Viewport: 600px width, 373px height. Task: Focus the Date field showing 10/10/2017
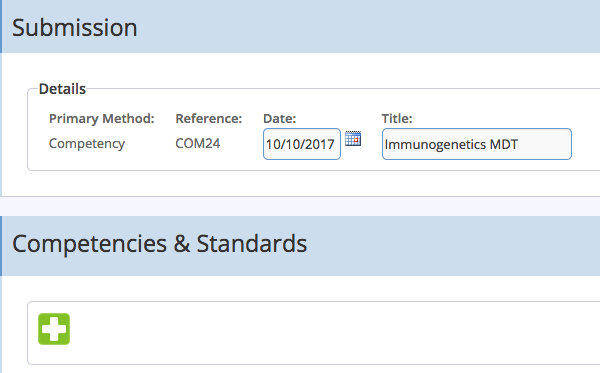click(302, 144)
